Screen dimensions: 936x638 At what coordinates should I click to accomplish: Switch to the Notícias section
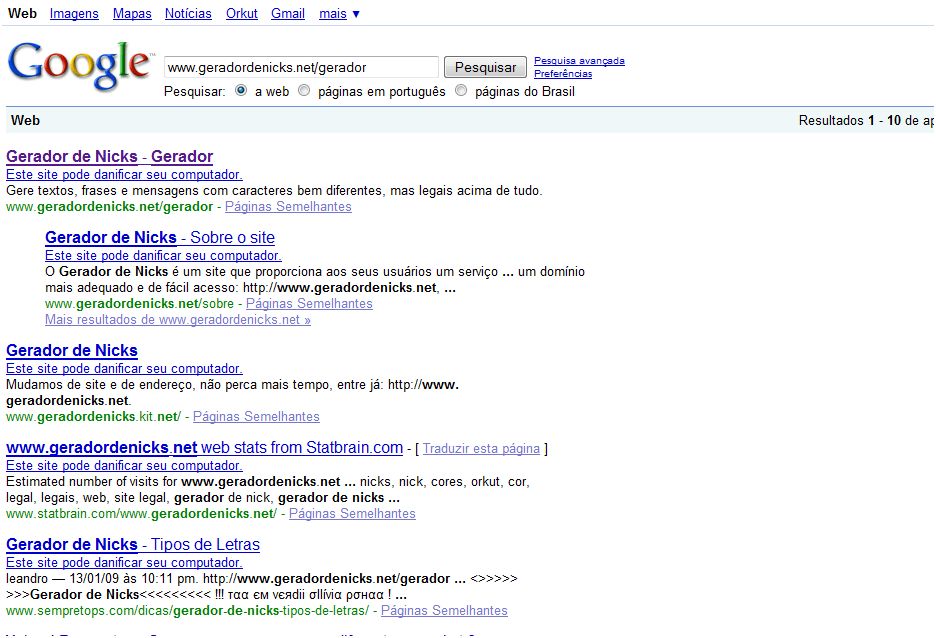click(187, 13)
